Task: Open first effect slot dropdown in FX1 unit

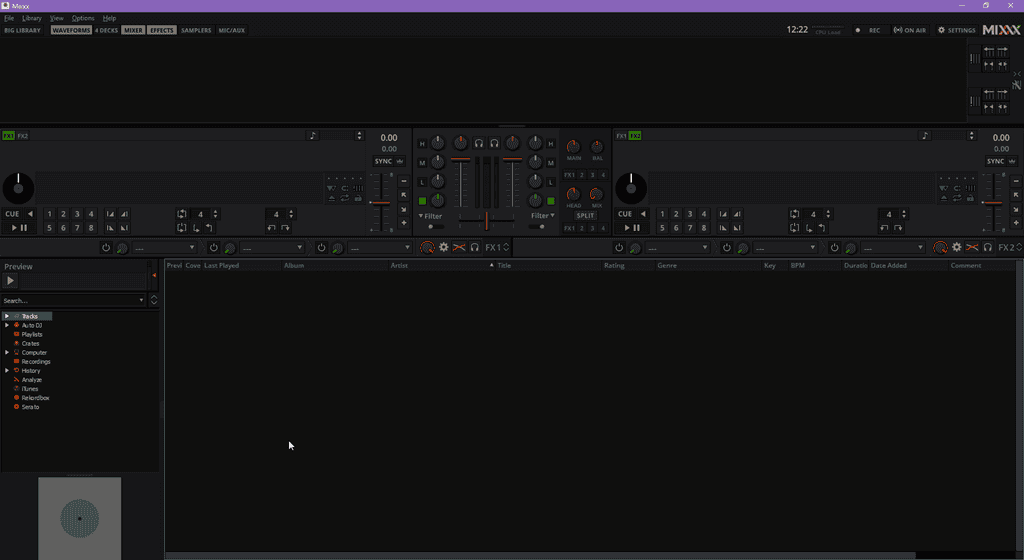Action: (x=164, y=248)
